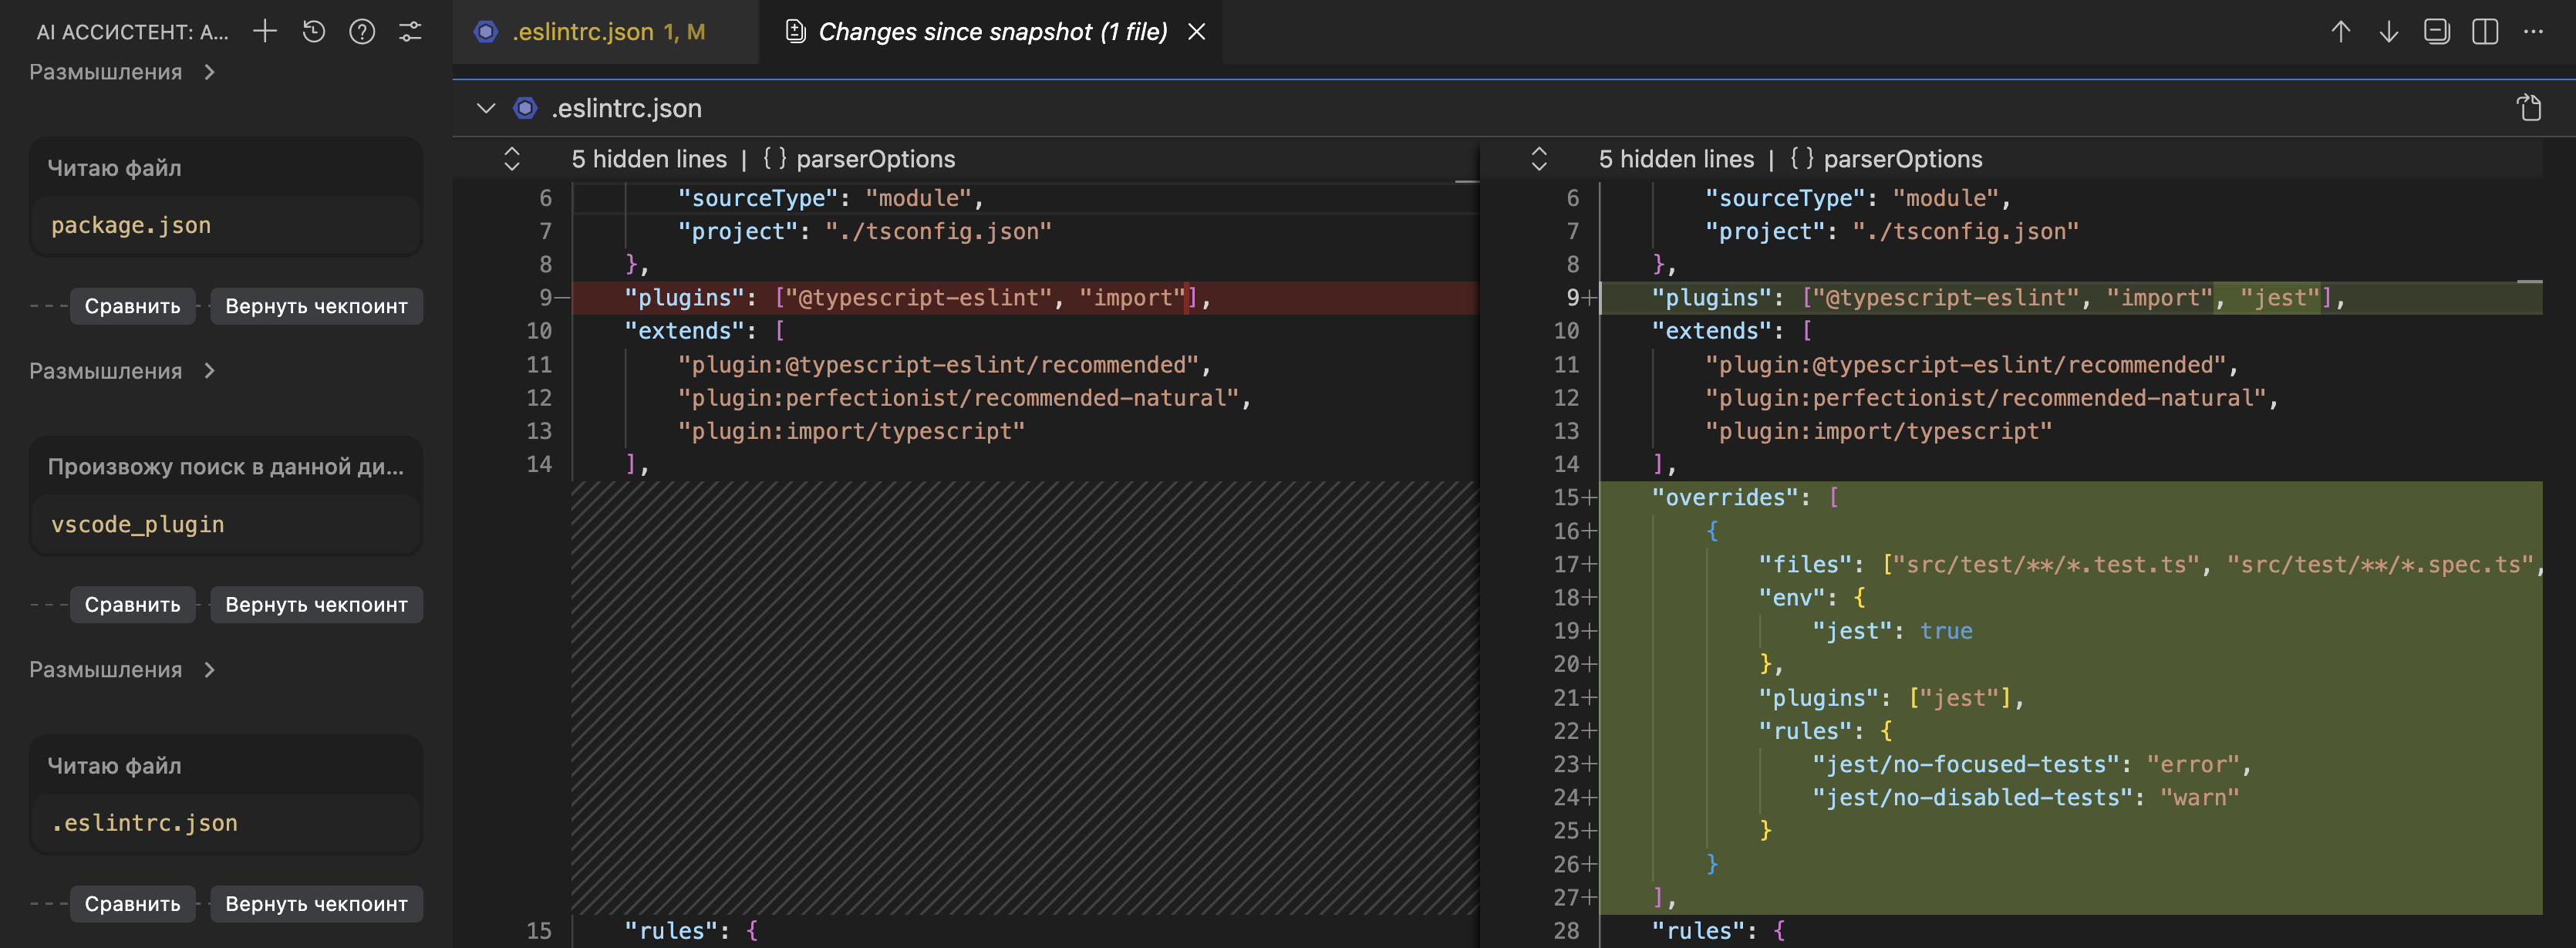Expand the first Размышления section
Image resolution: width=2576 pixels, height=948 pixels.
pyautogui.click(x=122, y=72)
